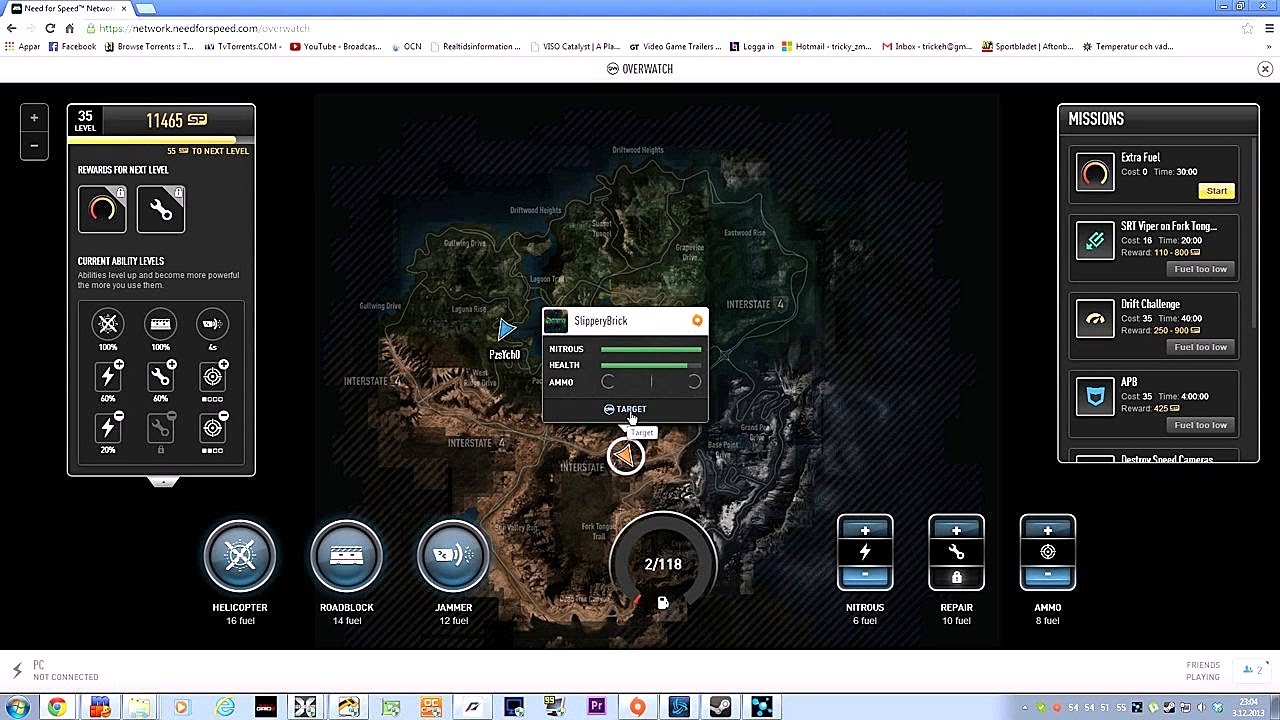This screenshot has width=1280, height=720.
Task: Fuel the SRT Viper on Fork Tongue mission
Action: (x=1200, y=269)
